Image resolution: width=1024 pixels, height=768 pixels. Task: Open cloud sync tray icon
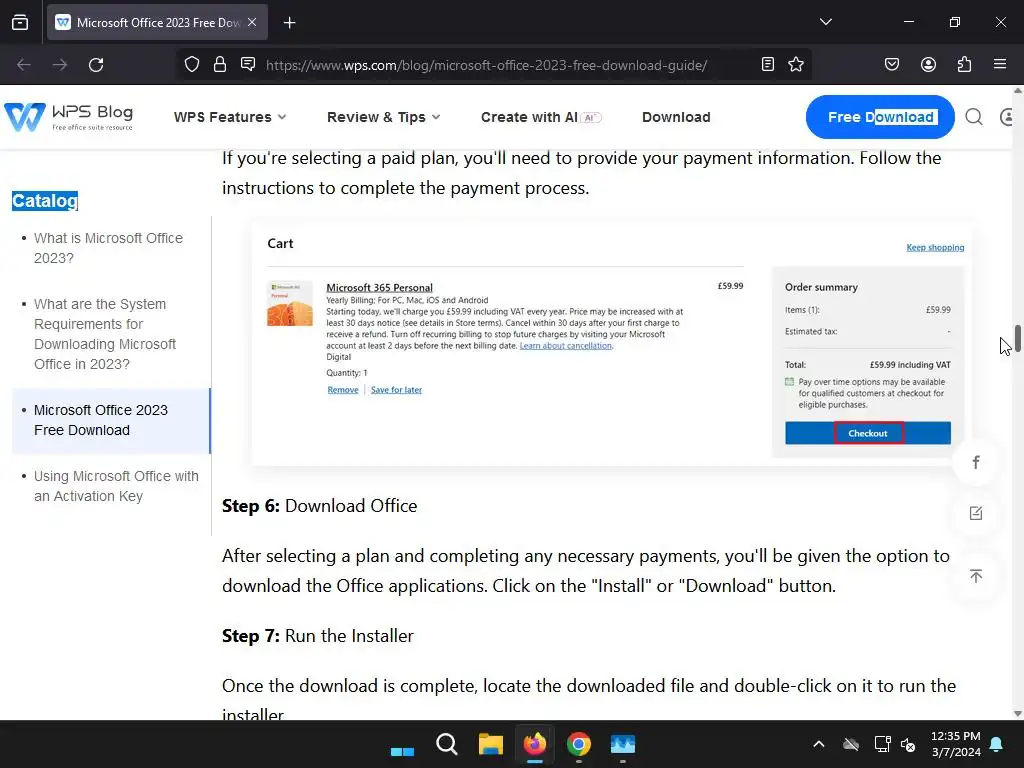pos(850,744)
